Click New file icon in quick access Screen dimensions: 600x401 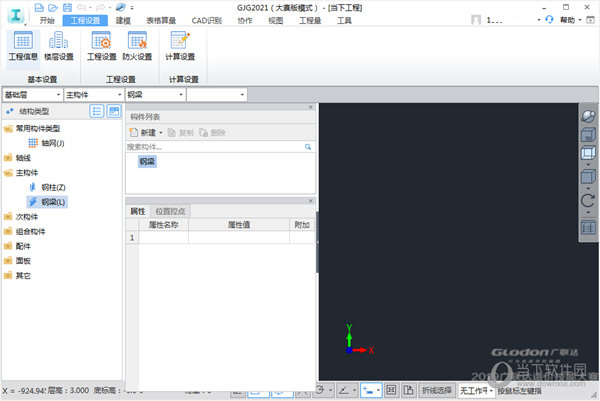pyautogui.click(x=39, y=7)
